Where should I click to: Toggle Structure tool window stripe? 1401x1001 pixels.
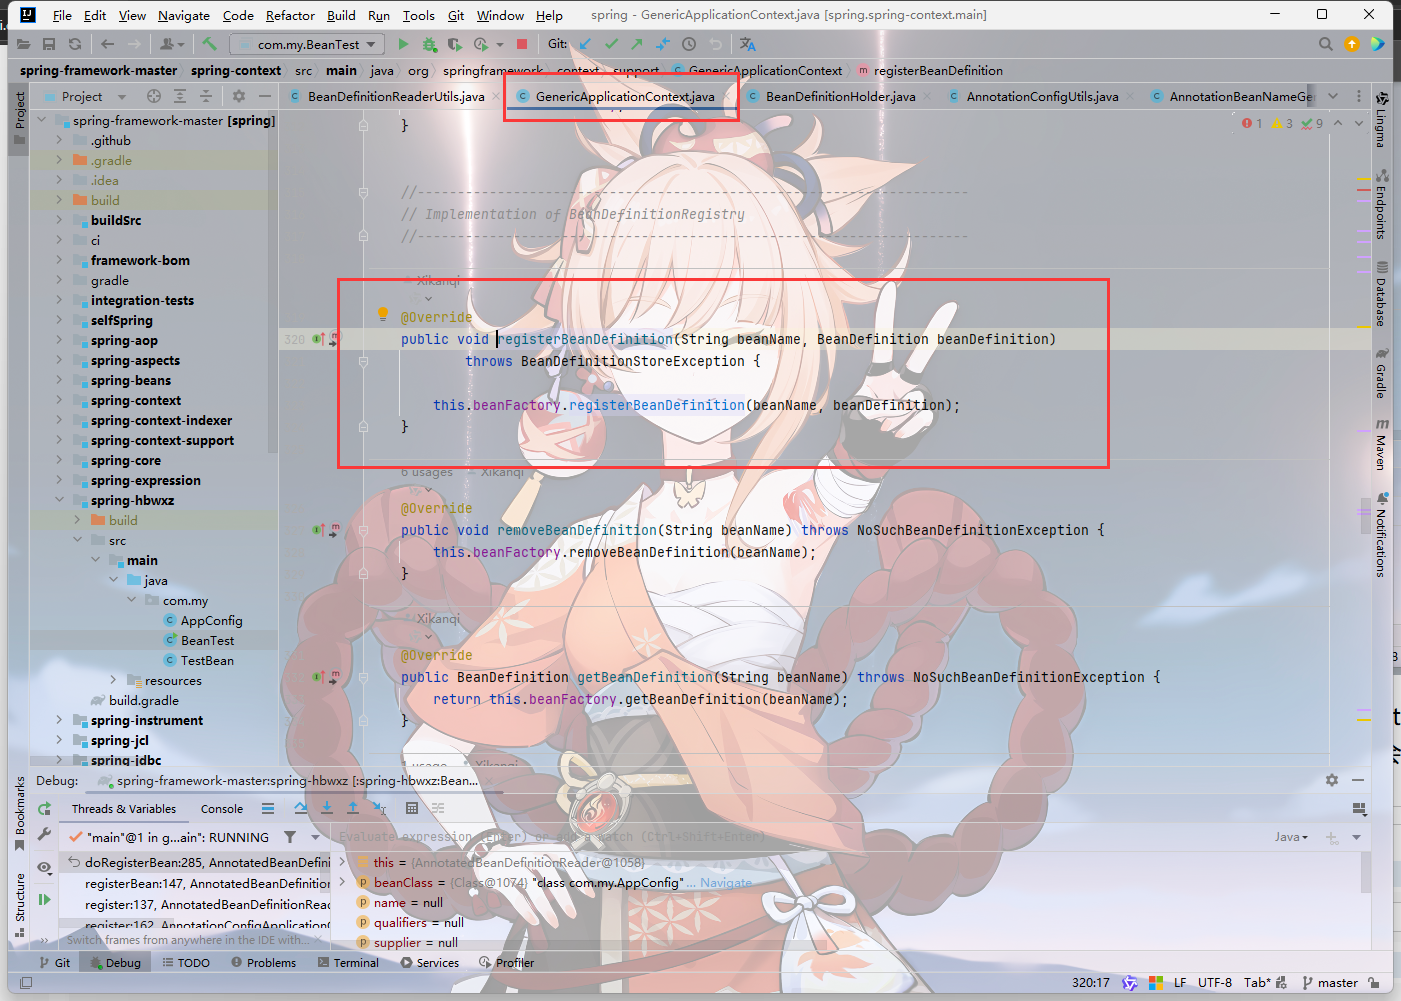pyautogui.click(x=20, y=905)
